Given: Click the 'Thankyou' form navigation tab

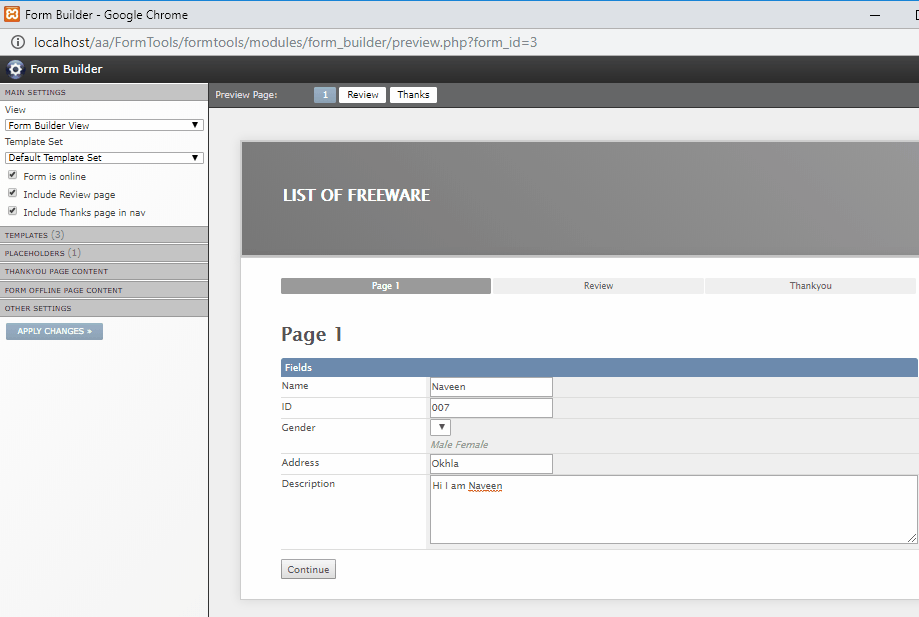Looking at the screenshot, I should point(810,286).
